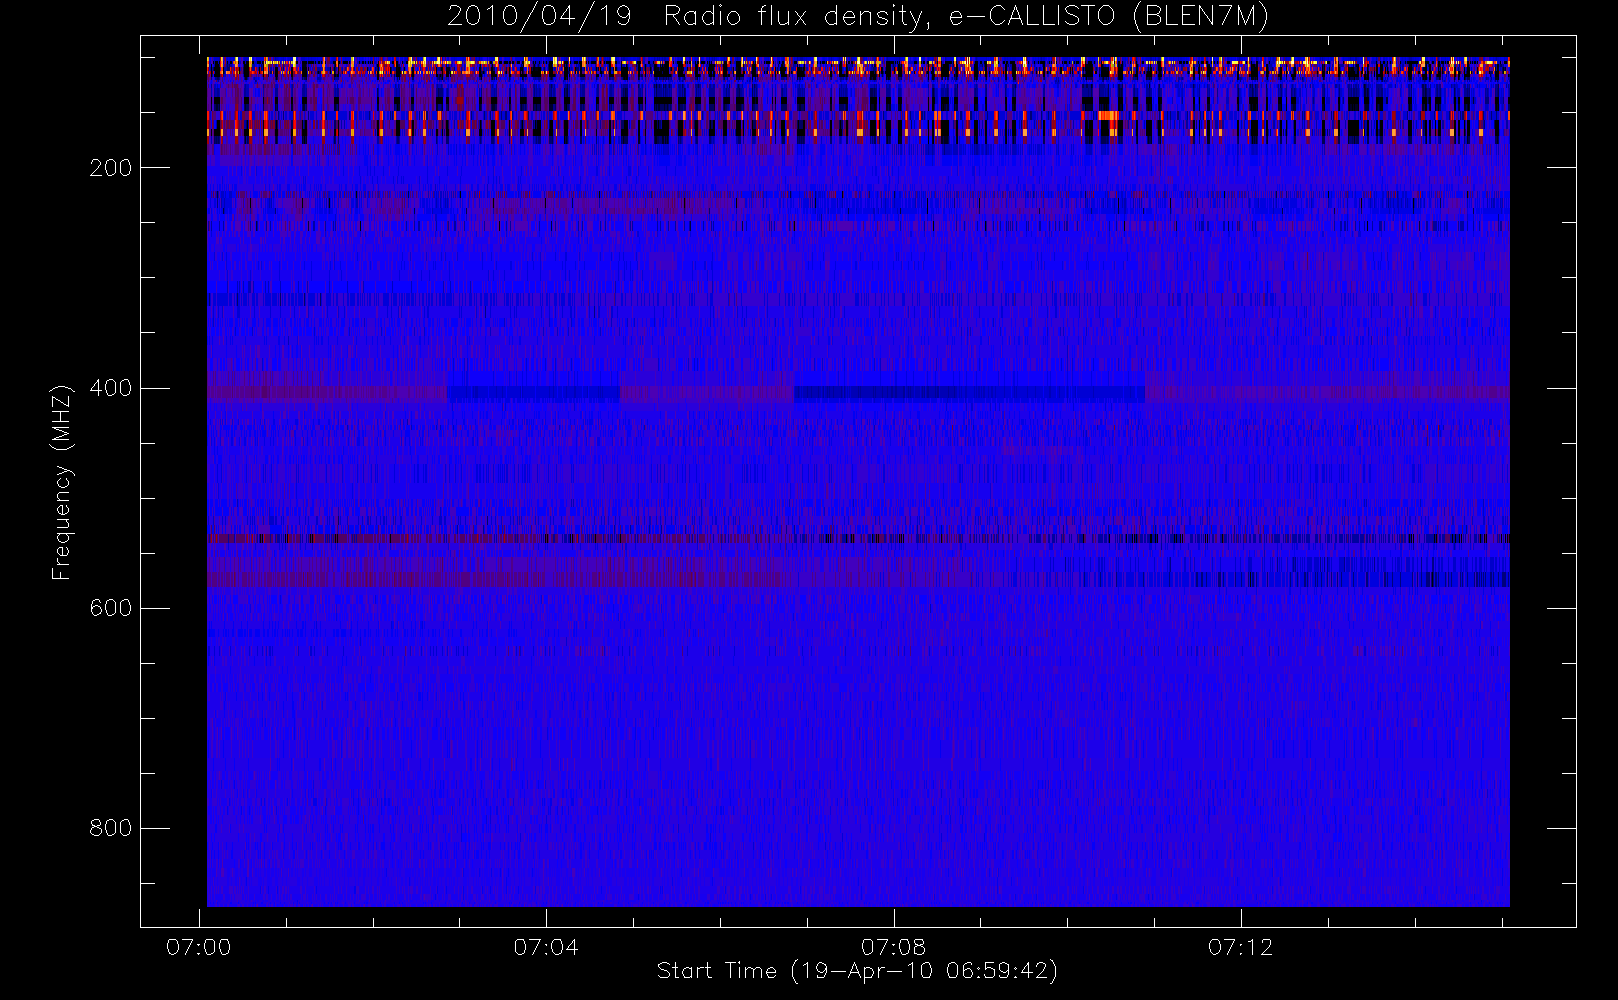This screenshot has height=1000, width=1618.
Task: Click the 600 frequency tick label
Action: tap(111, 608)
